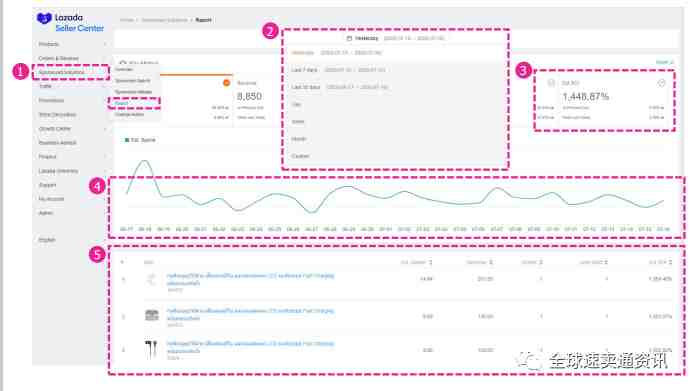Image resolution: width=690 pixels, height=391 pixels.
Task: Expand the Growth Center sidebar chevron
Action: pyautogui.click(x=105, y=129)
